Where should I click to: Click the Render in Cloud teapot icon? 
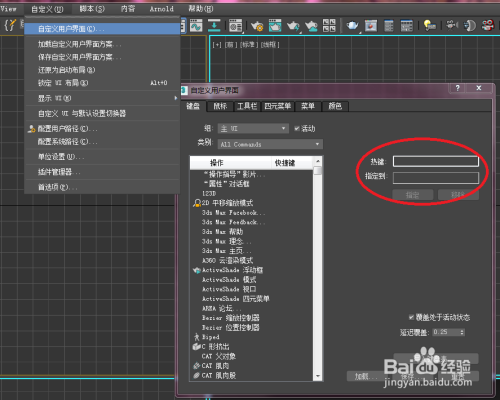(x=311, y=26)
